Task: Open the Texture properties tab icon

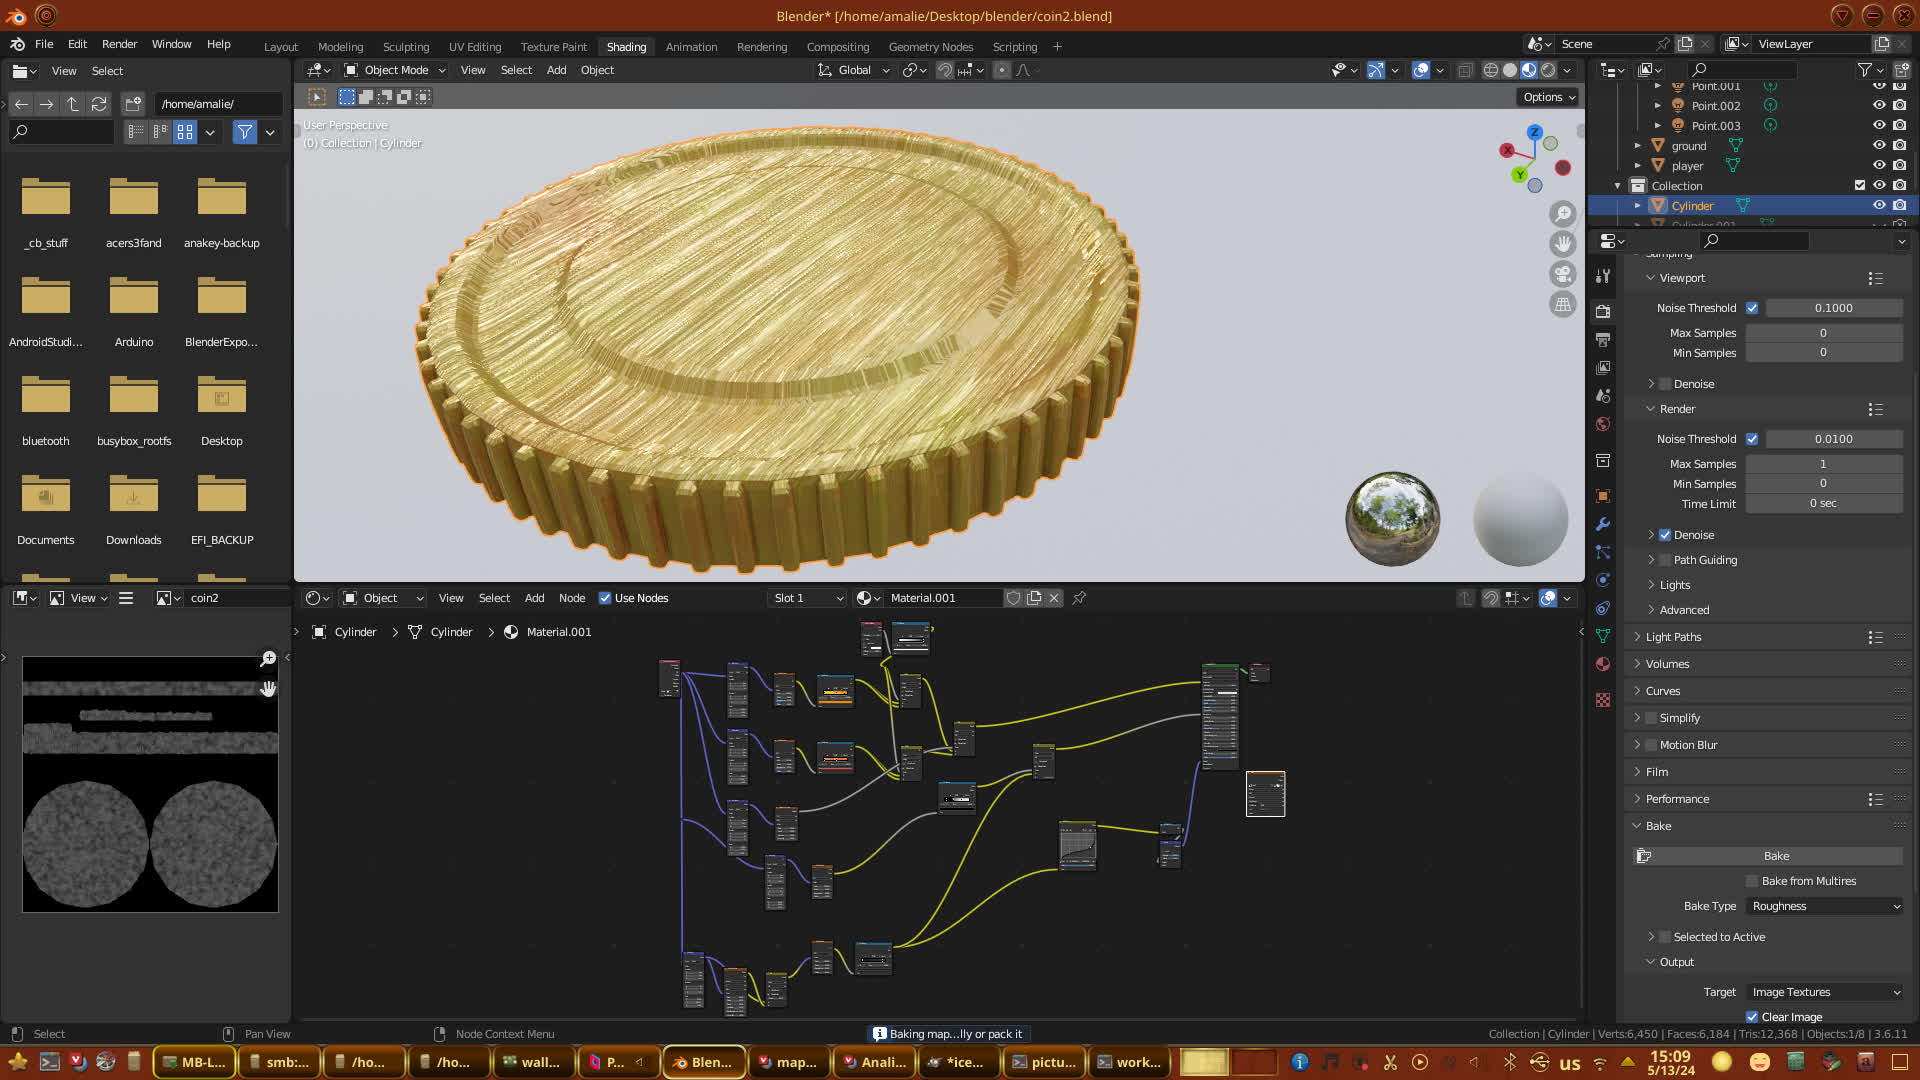Action: [1603, 700]
